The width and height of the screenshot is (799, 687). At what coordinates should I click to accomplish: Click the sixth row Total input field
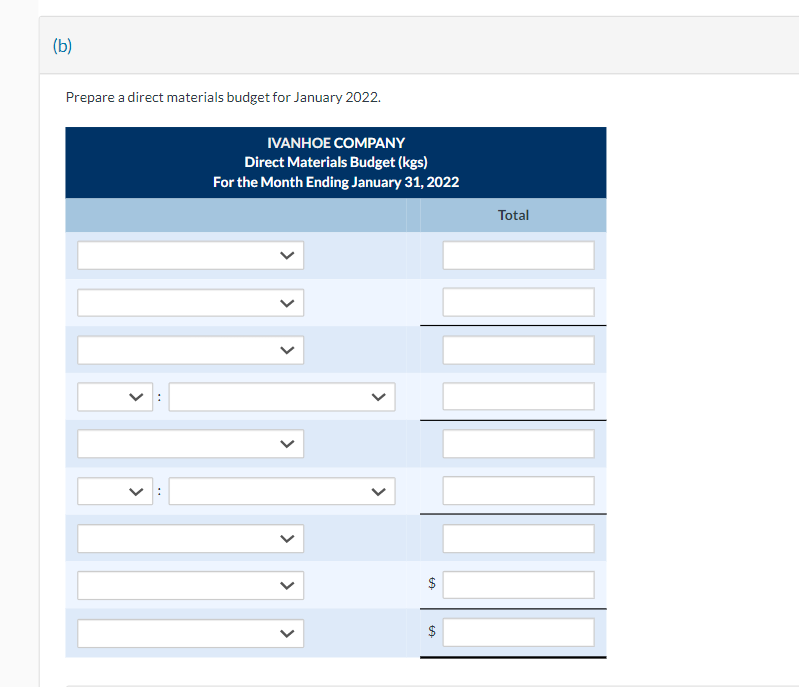click(x=518, y=491)
